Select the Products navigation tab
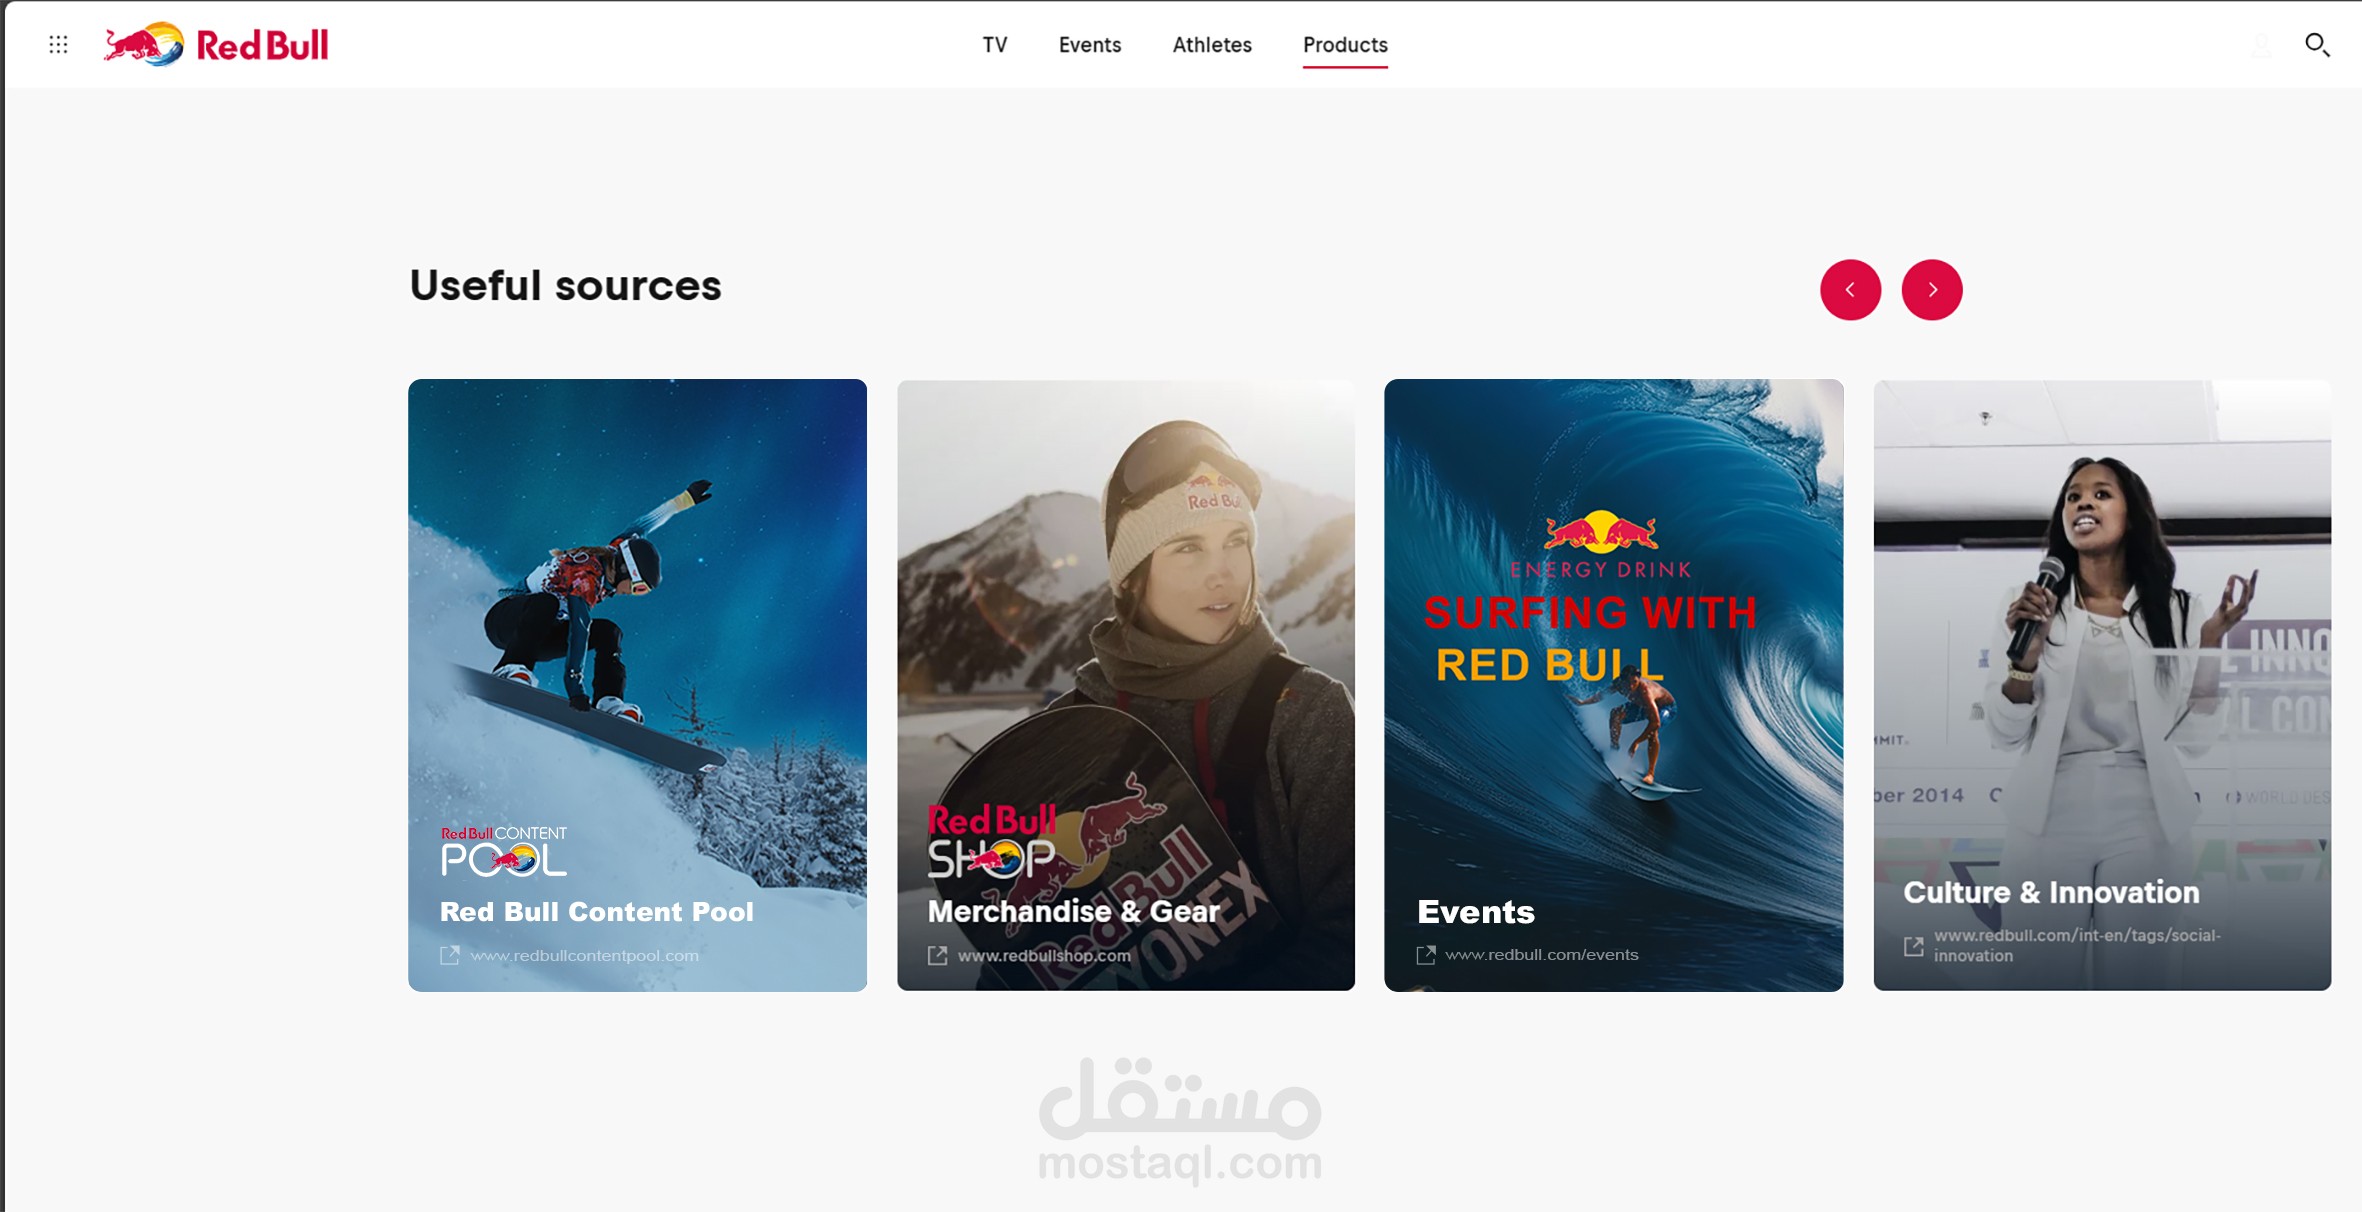 point(1345,45)
